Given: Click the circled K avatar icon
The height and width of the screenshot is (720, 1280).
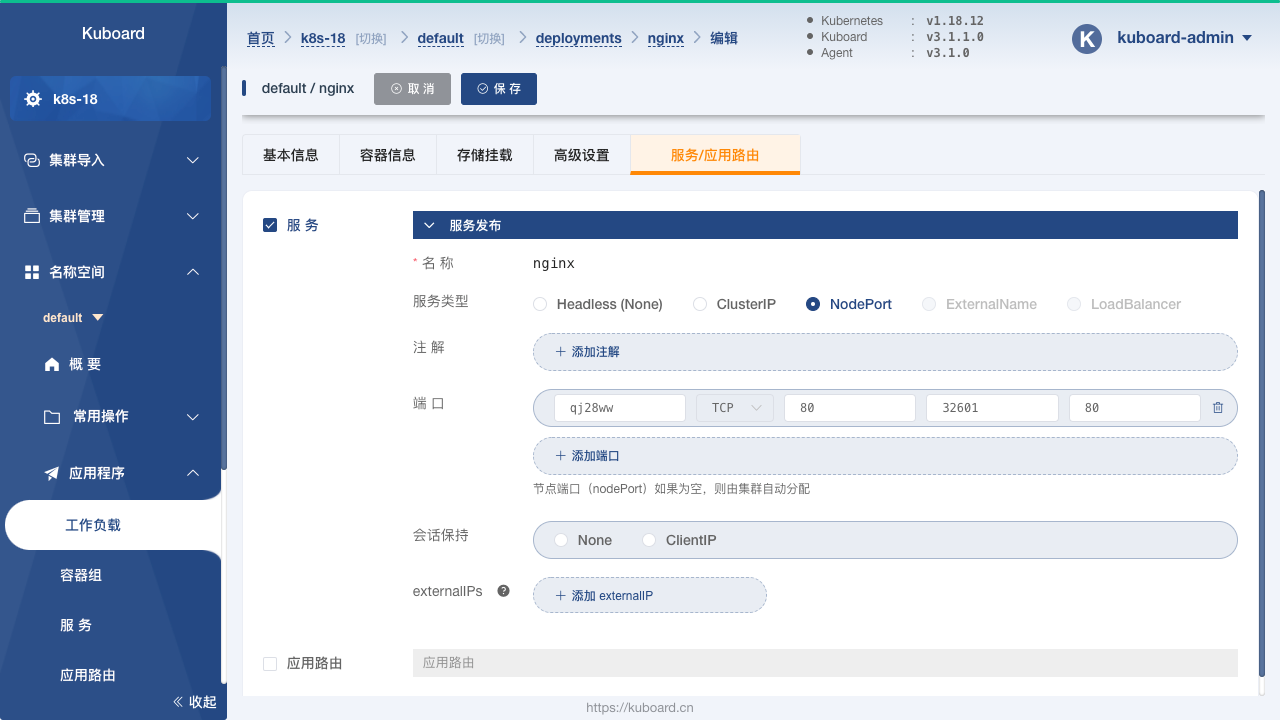Looking at the screenshot, I should [x=1087, y=38].
